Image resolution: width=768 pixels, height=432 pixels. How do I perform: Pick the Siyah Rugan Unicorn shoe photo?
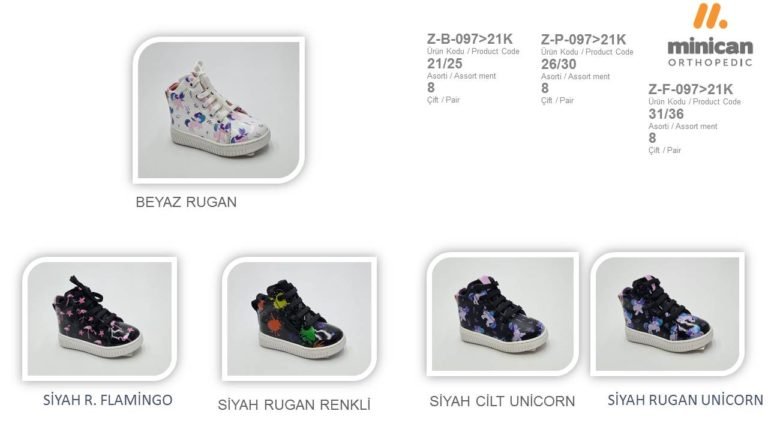(668, 314)
